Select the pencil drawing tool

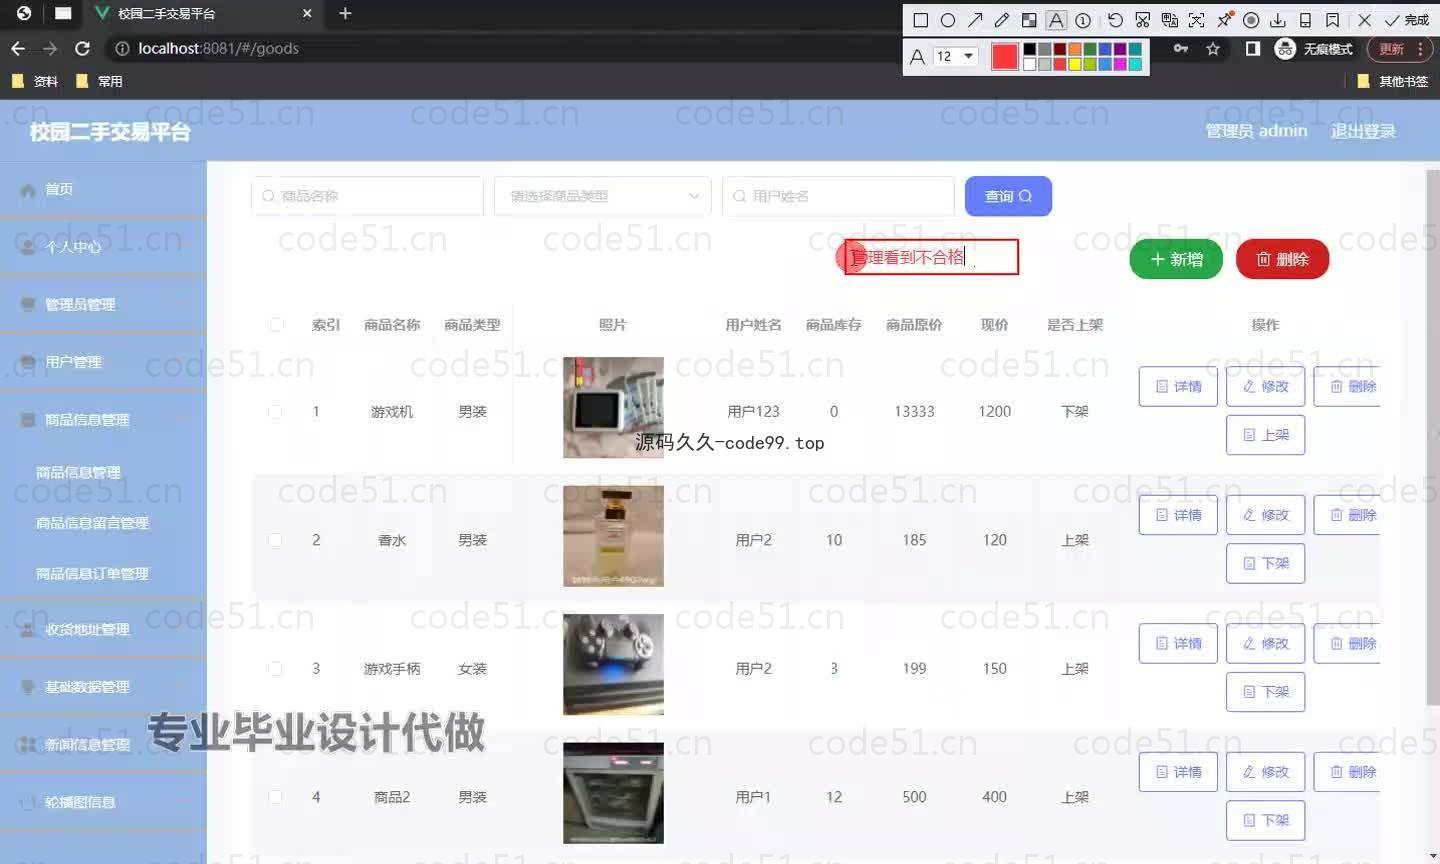tap(1002, 20)
